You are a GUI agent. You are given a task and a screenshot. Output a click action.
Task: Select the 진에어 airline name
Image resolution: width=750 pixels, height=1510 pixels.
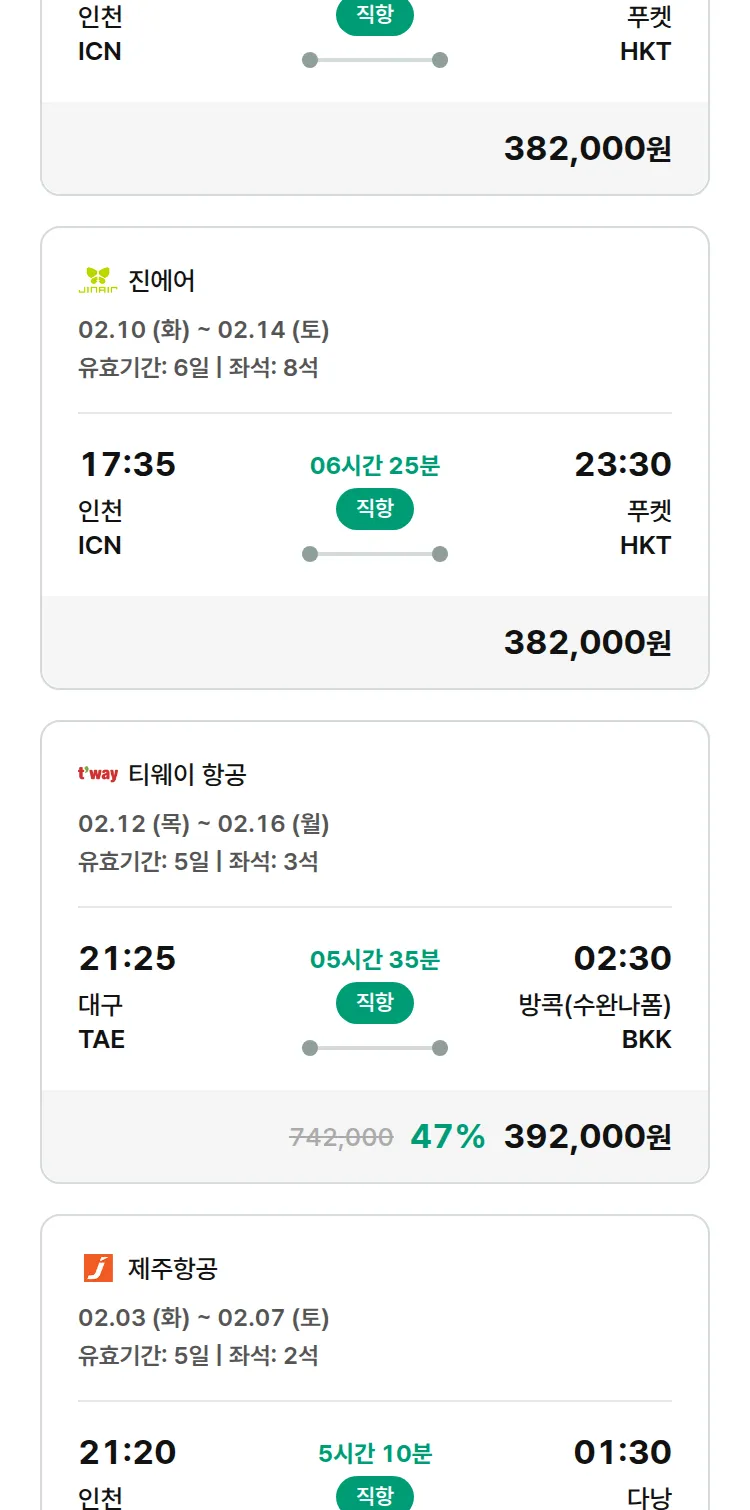click(x=162, y=281)
